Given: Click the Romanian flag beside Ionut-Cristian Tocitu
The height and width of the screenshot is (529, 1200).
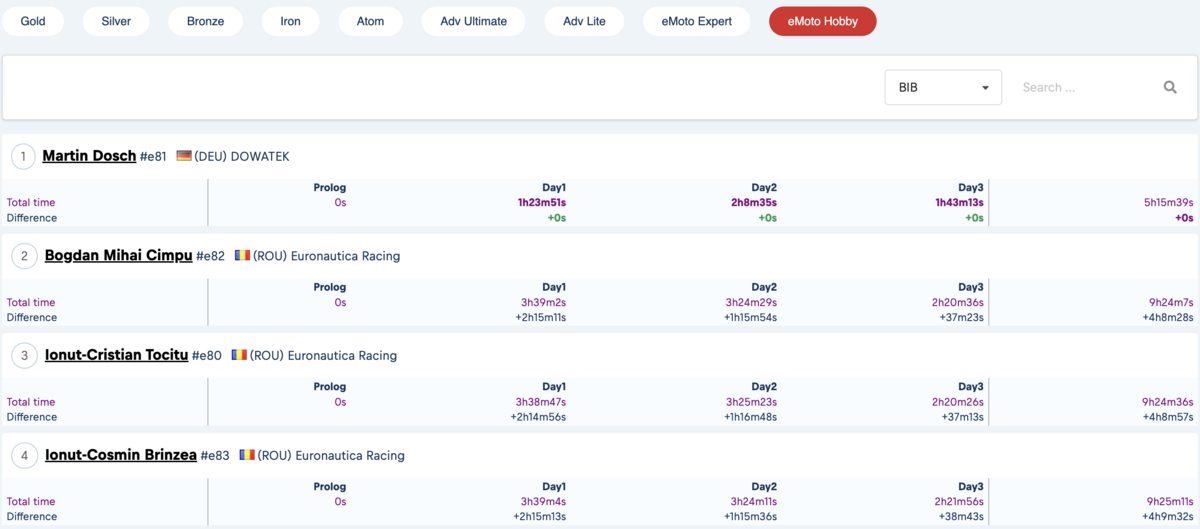Looking at the screenshot, I should pyautogui.click(x=239, y=355).
